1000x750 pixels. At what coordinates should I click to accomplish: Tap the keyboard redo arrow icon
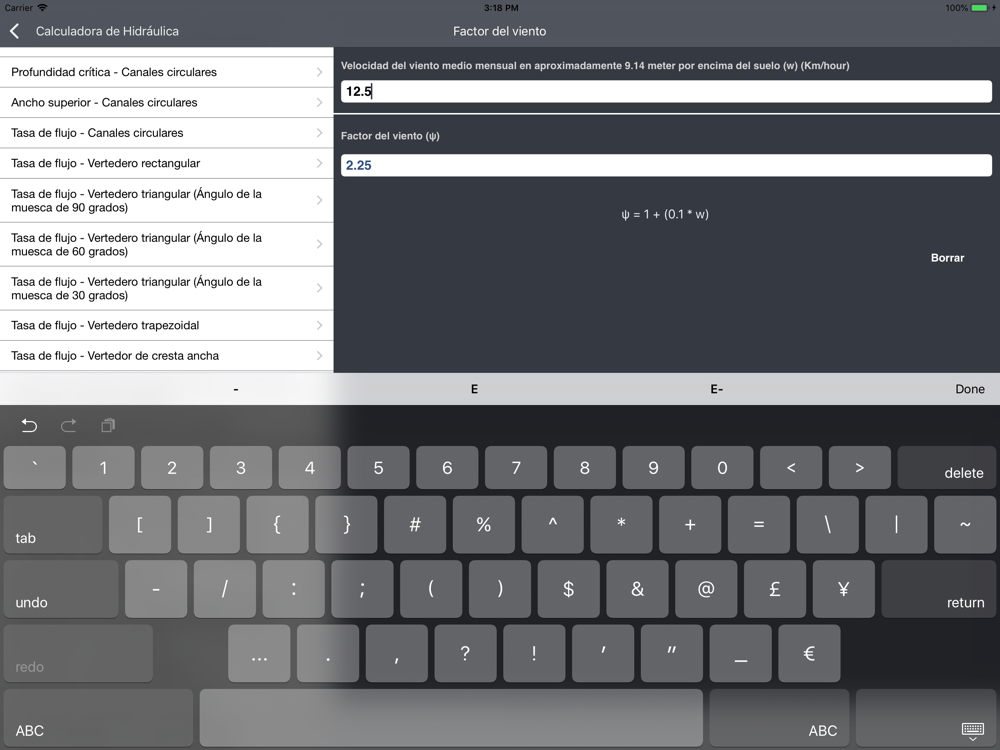coord(68,425)
